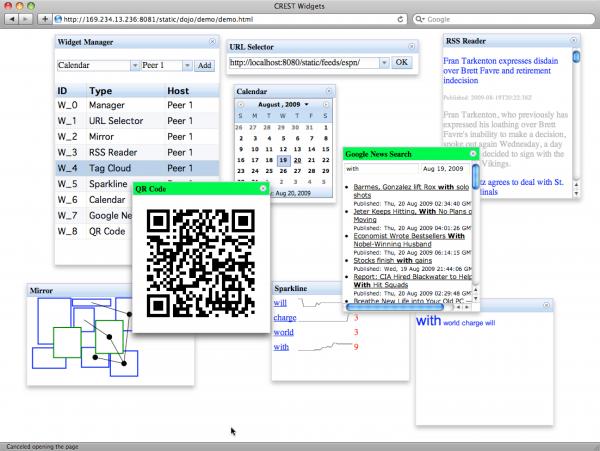Viewport: 600px width, 451px height.
Task: Open the world link in Sparkline
Action: pos(284,332)
